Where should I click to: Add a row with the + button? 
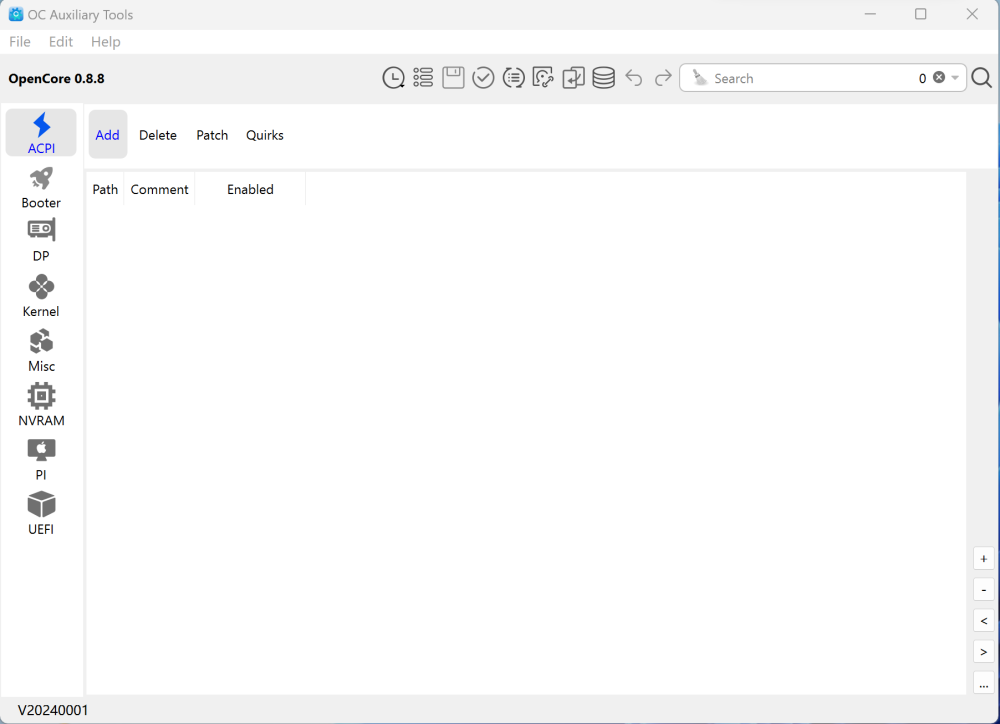[x=983, y=559]
